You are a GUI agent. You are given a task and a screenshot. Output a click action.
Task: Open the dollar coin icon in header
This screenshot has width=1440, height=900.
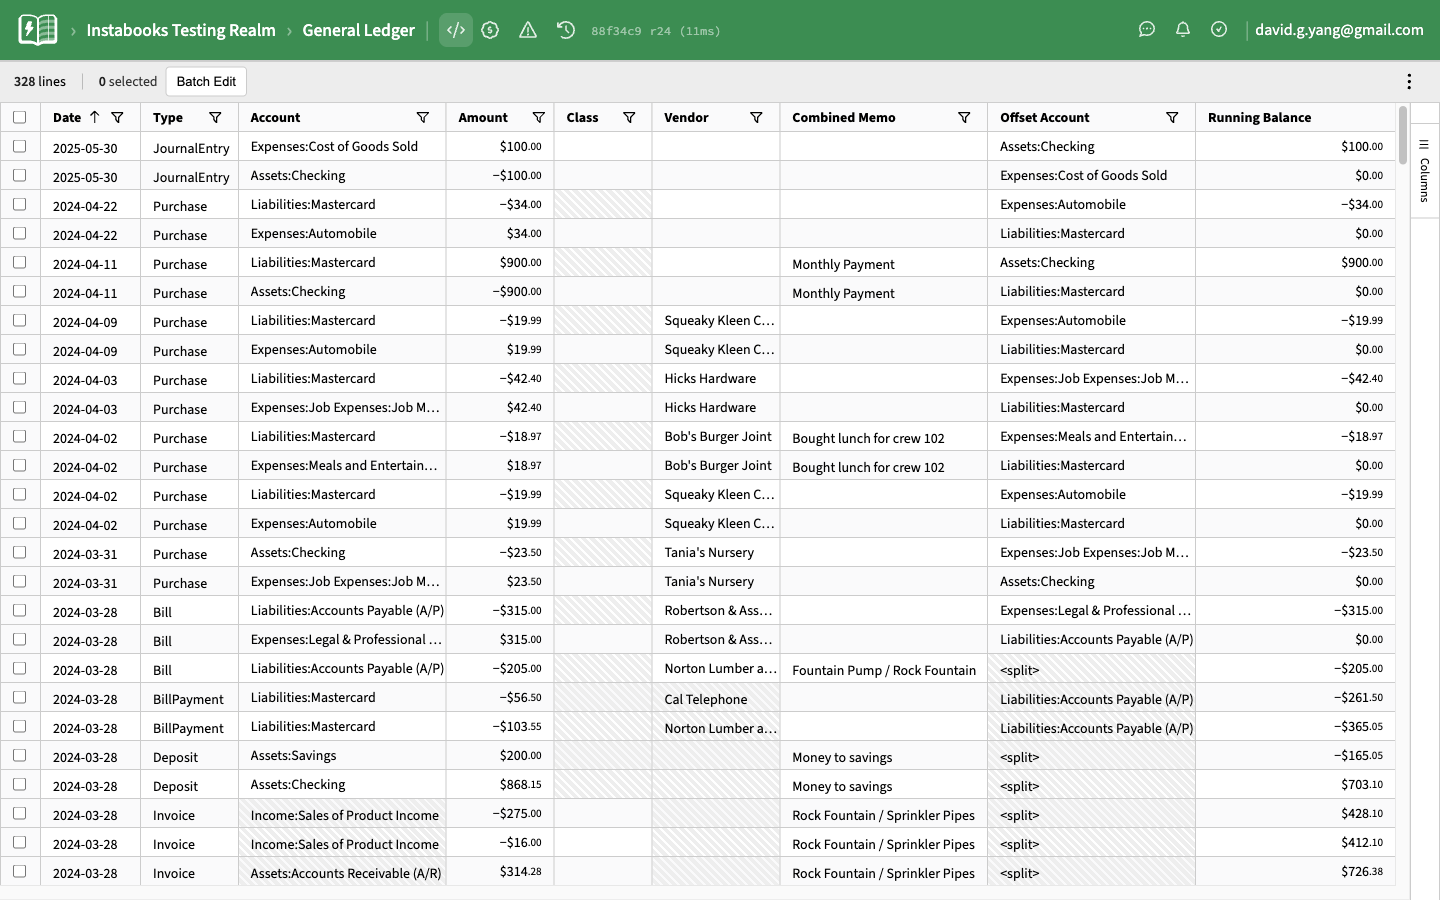(490, 30)
